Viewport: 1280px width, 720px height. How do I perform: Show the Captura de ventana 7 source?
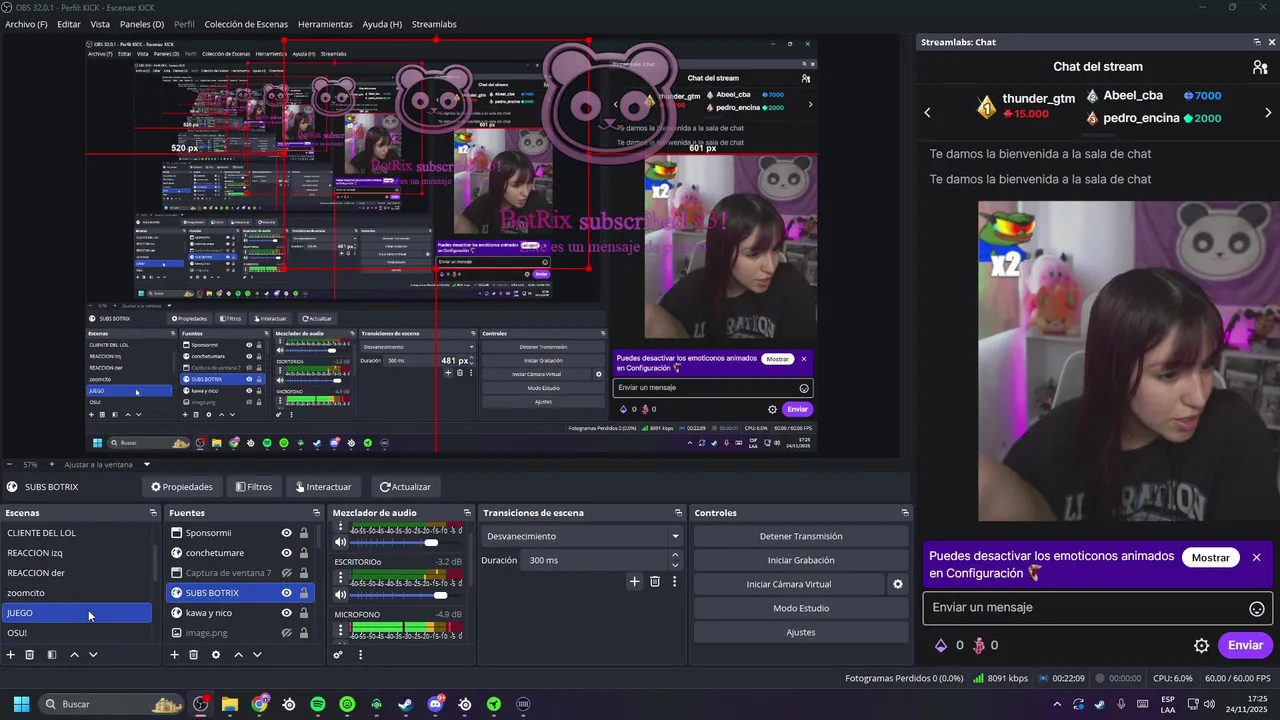[286, 573]
